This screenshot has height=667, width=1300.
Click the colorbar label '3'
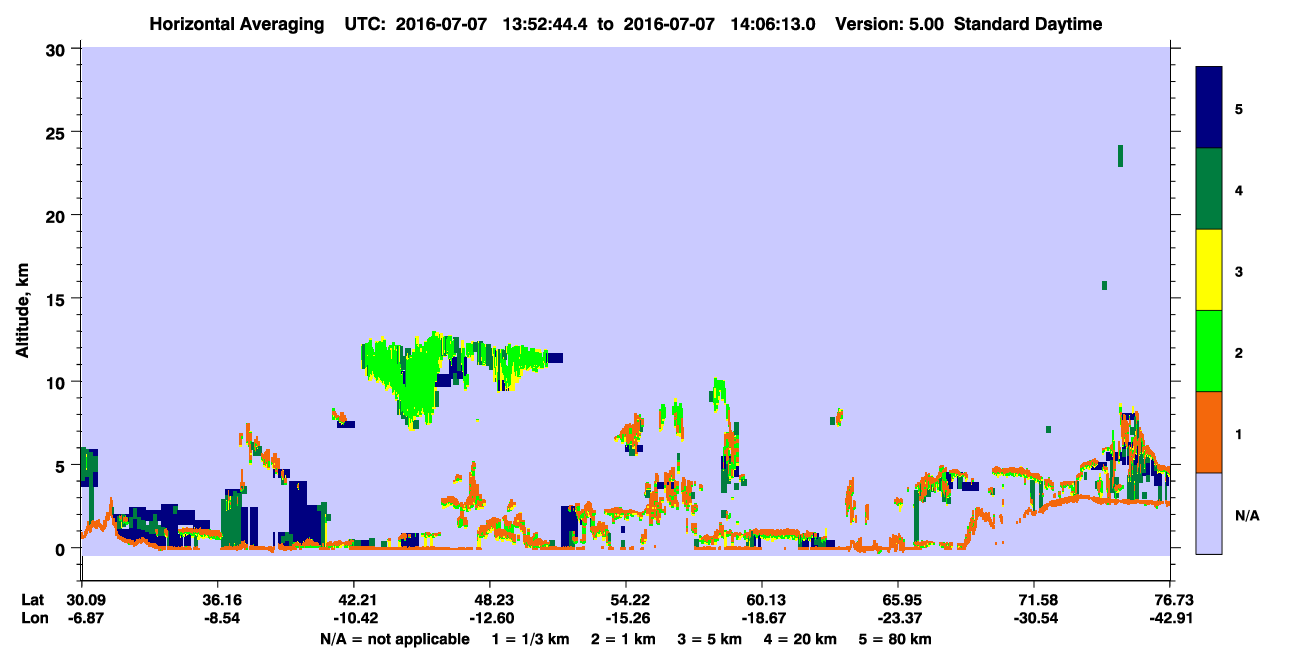[x=1239, y=271]
